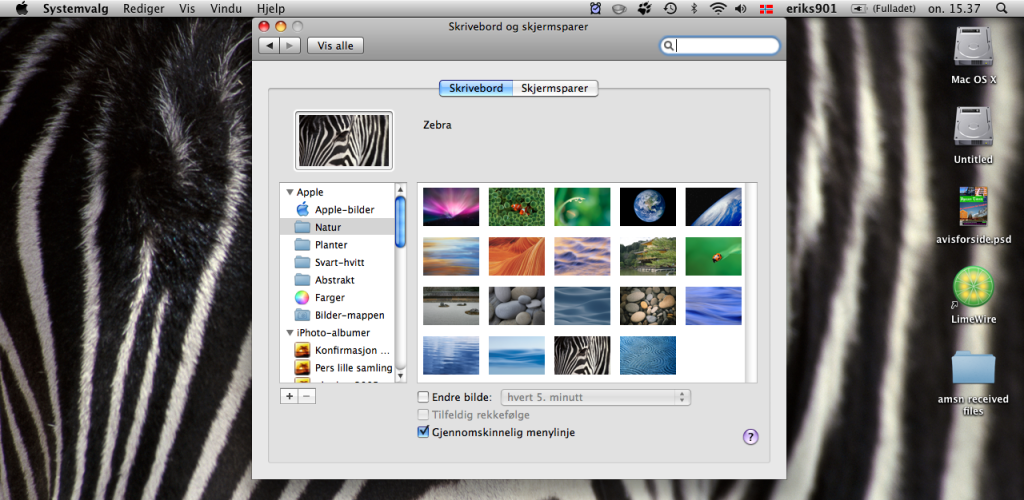
Task: Choose the ladybug wallpaper thumbnail
Action: (714, 257)
